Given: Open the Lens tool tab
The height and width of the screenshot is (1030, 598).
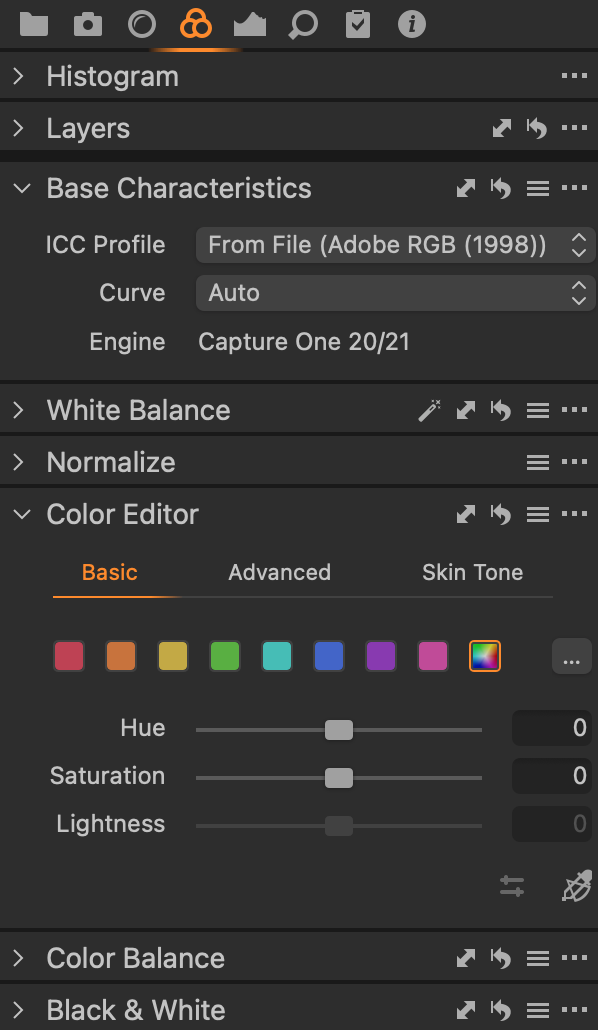Looking at the screenshot, I should [x=142, y=24].
